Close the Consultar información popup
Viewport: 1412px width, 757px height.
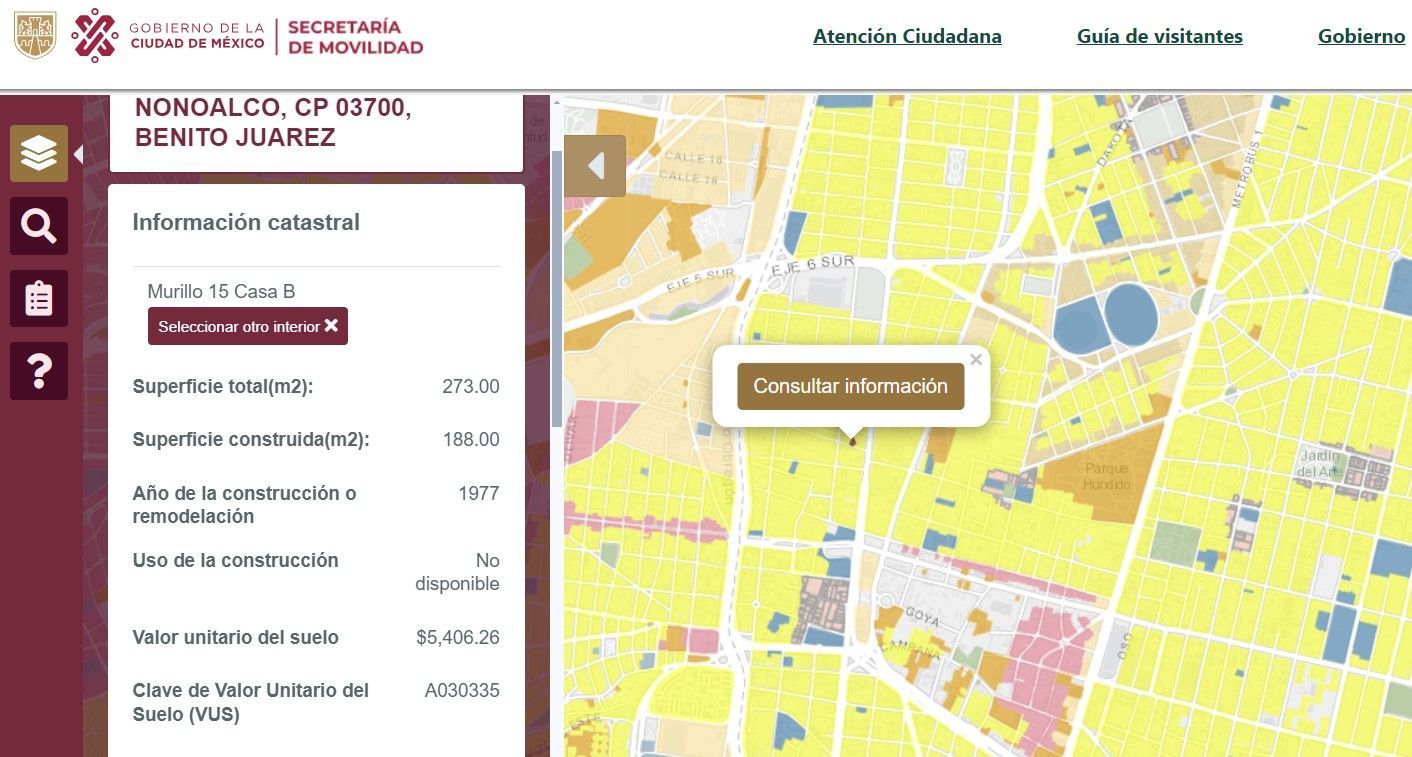(976, 360)
